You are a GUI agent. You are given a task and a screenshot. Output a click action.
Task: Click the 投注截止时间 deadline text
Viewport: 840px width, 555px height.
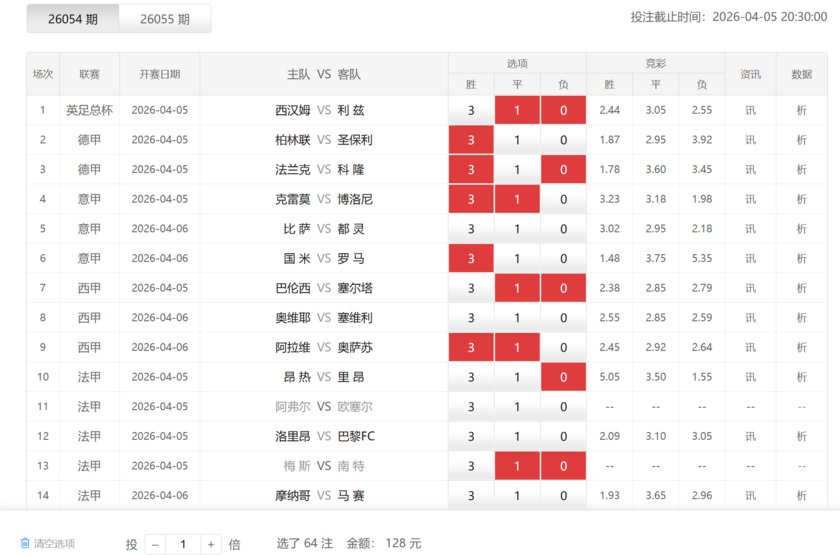[x=729, y=17]
